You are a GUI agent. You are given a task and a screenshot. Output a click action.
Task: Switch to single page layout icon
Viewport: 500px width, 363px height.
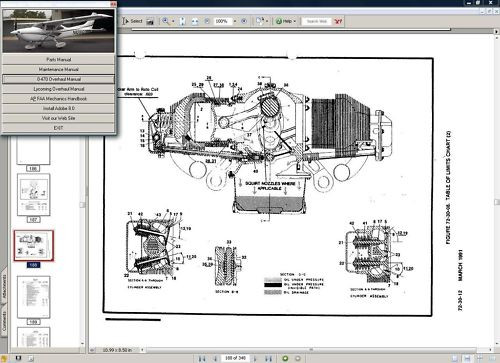tap(455, 359)
